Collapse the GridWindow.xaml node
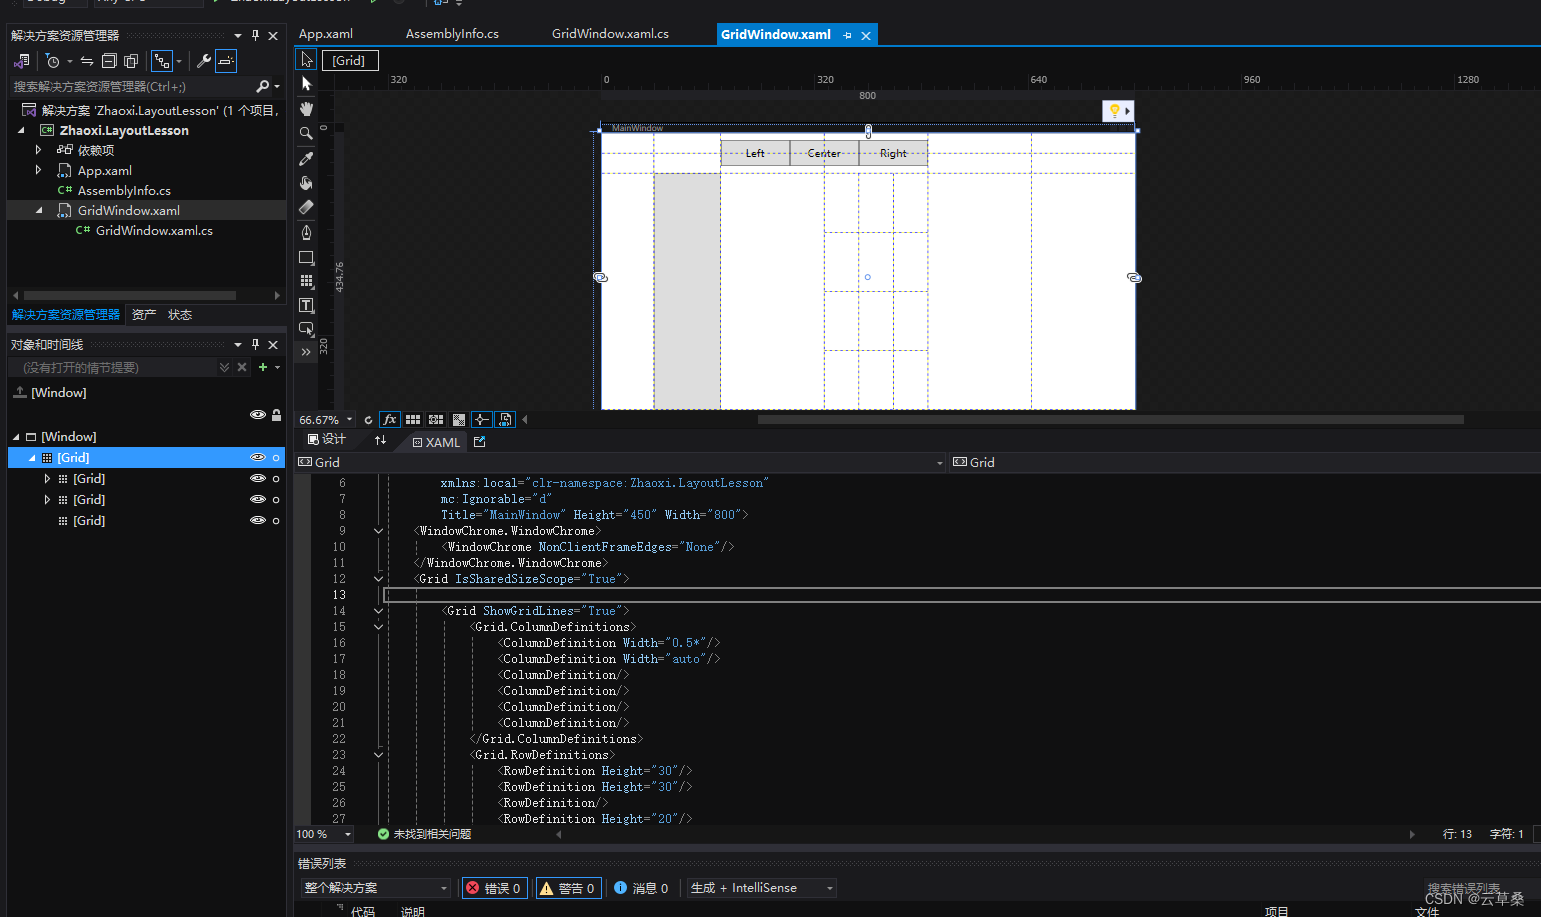Viewport: 1541px width, 917px height. pyautogui.click(x=39, y=210)
